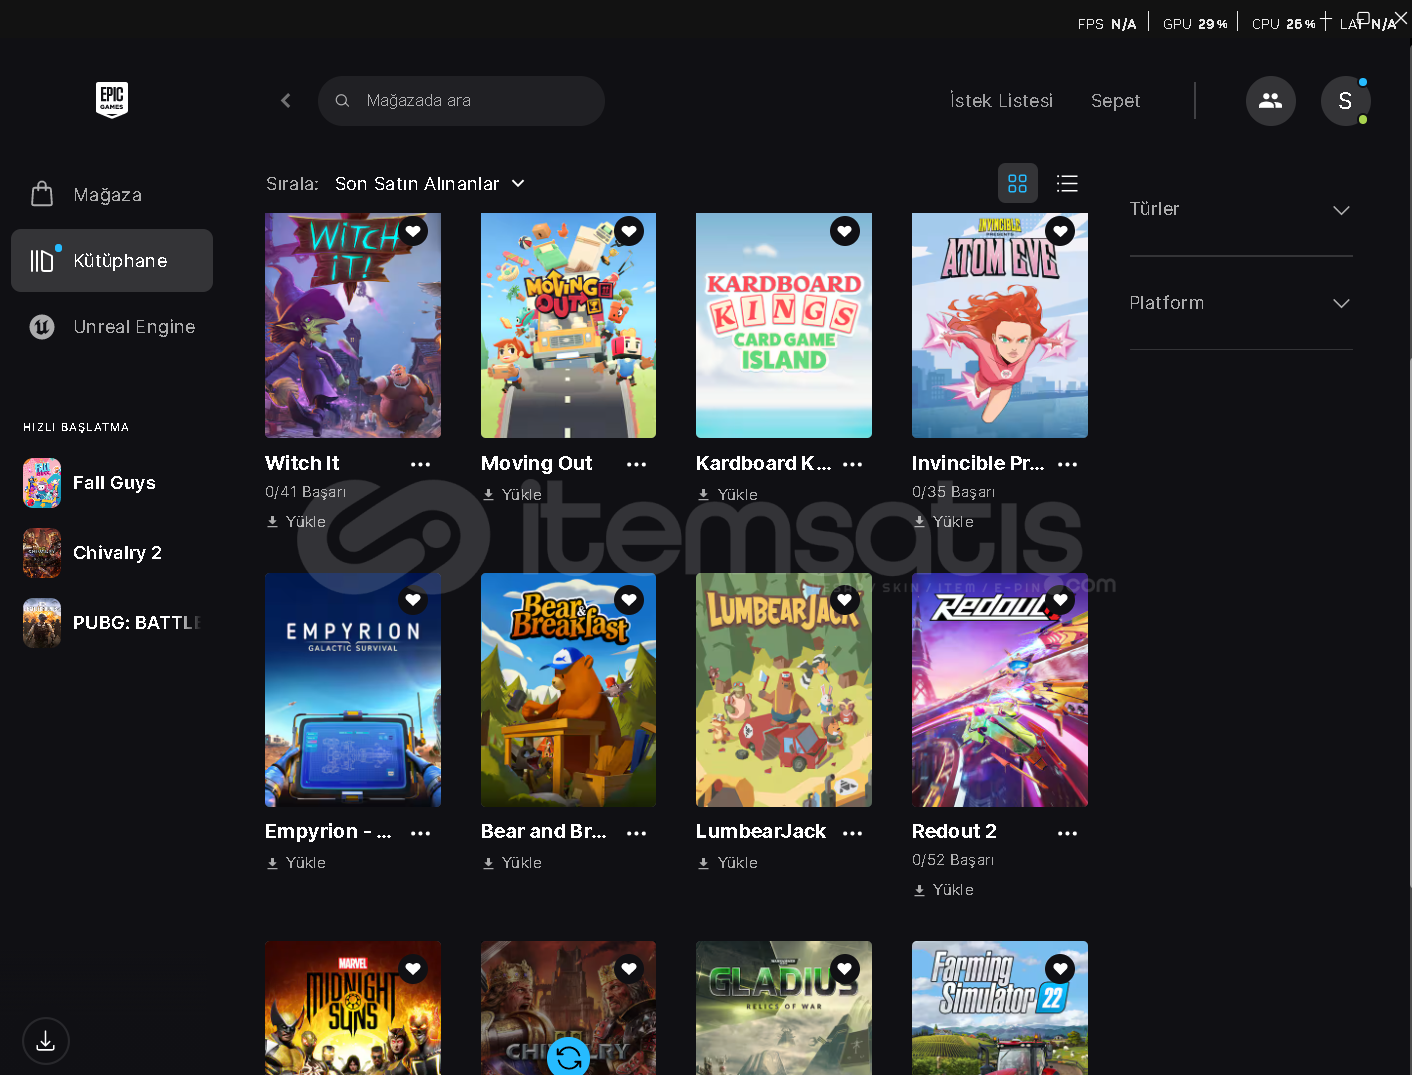Open more options for Invincible Presents
This screenshot has width=1412, height=1075.
pos(1068,464)
